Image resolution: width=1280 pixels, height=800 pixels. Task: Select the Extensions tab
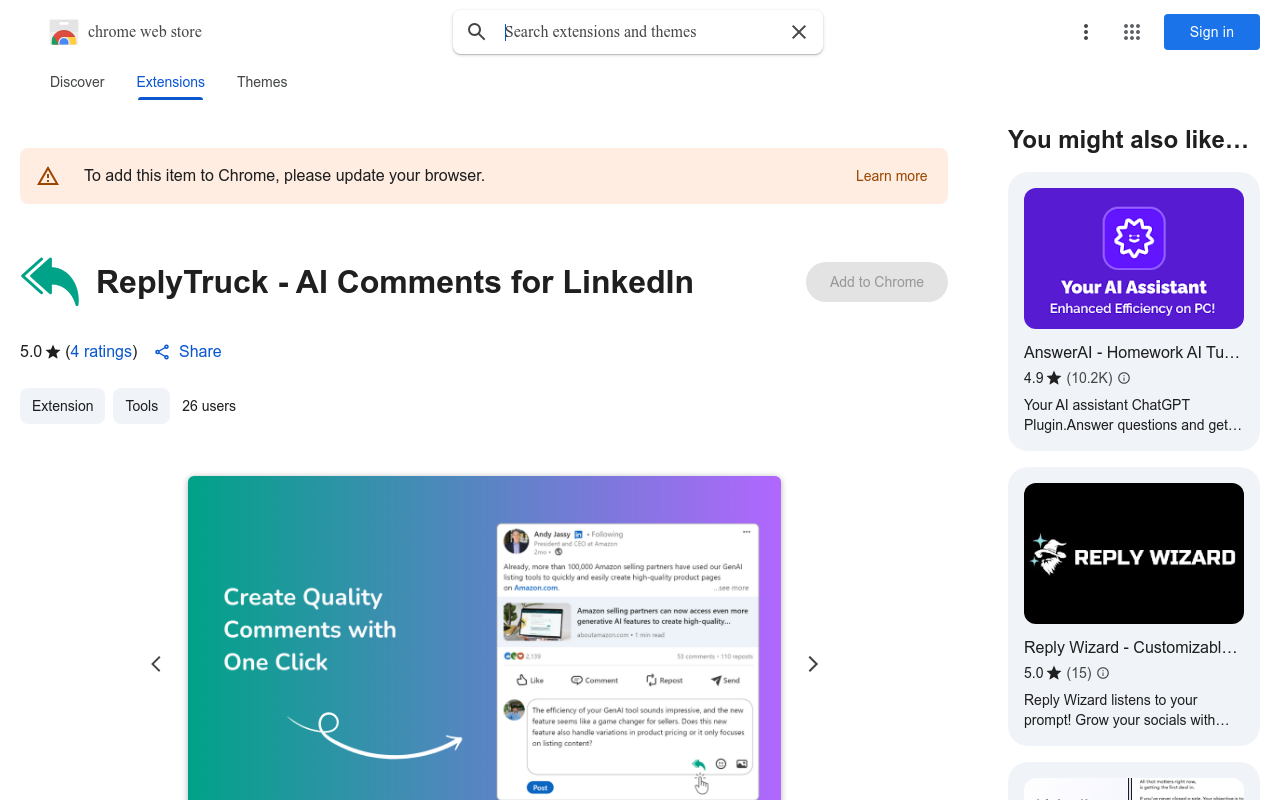click(x=171, y=82)
